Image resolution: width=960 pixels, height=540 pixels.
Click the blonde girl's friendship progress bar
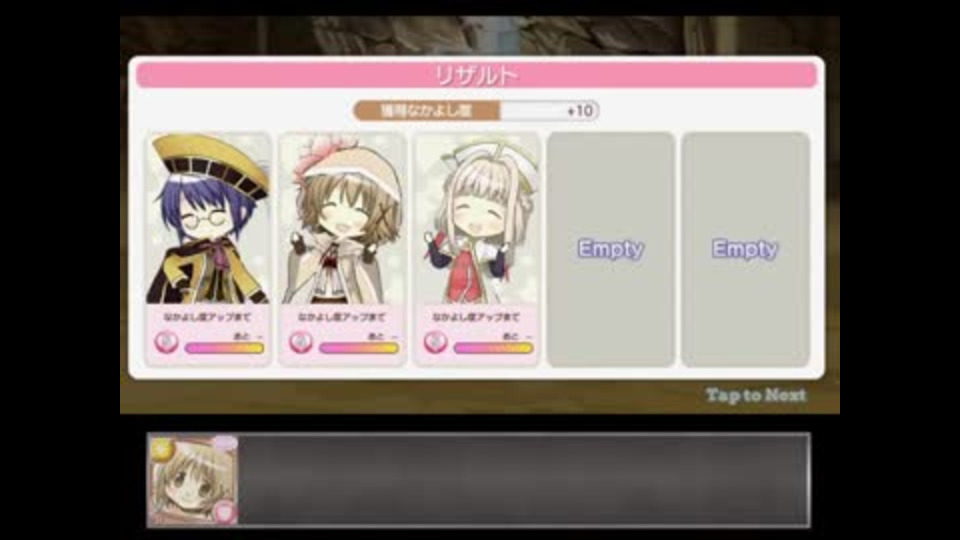click(x=493, y=348)
